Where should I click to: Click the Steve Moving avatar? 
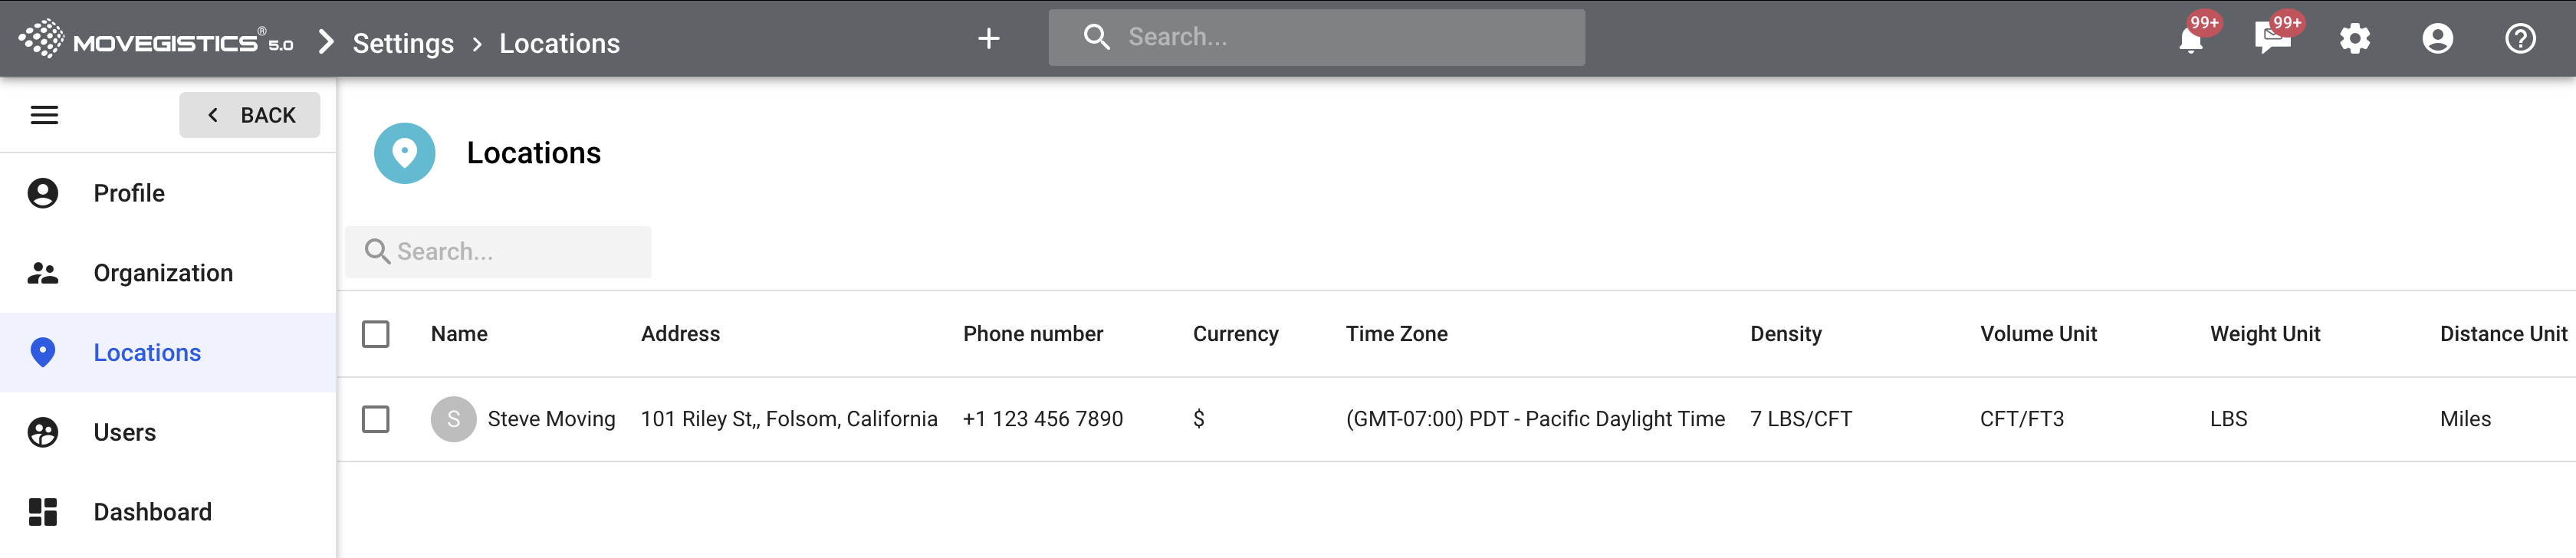click(453, 419)
